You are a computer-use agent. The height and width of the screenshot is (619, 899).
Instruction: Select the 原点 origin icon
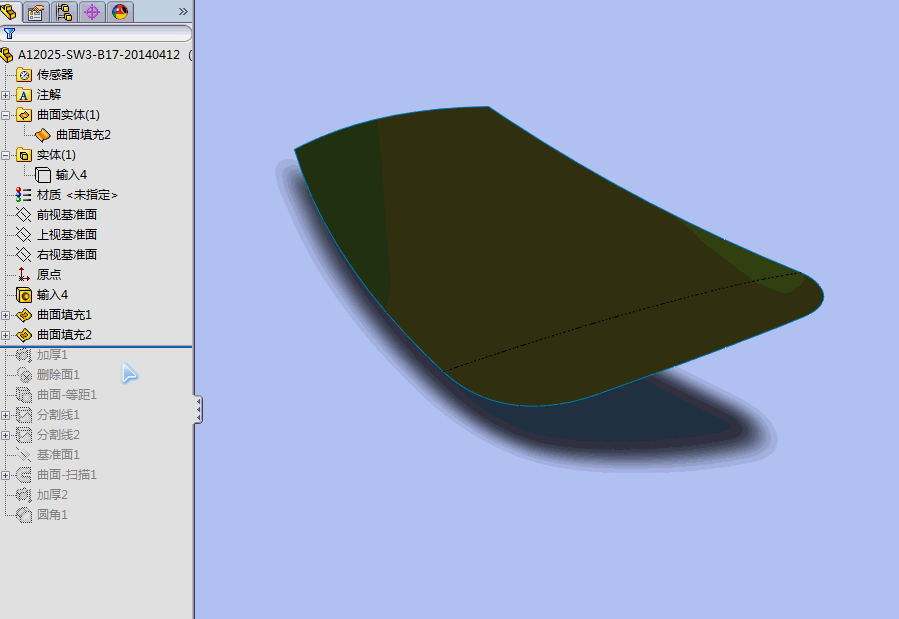point(24,275)
